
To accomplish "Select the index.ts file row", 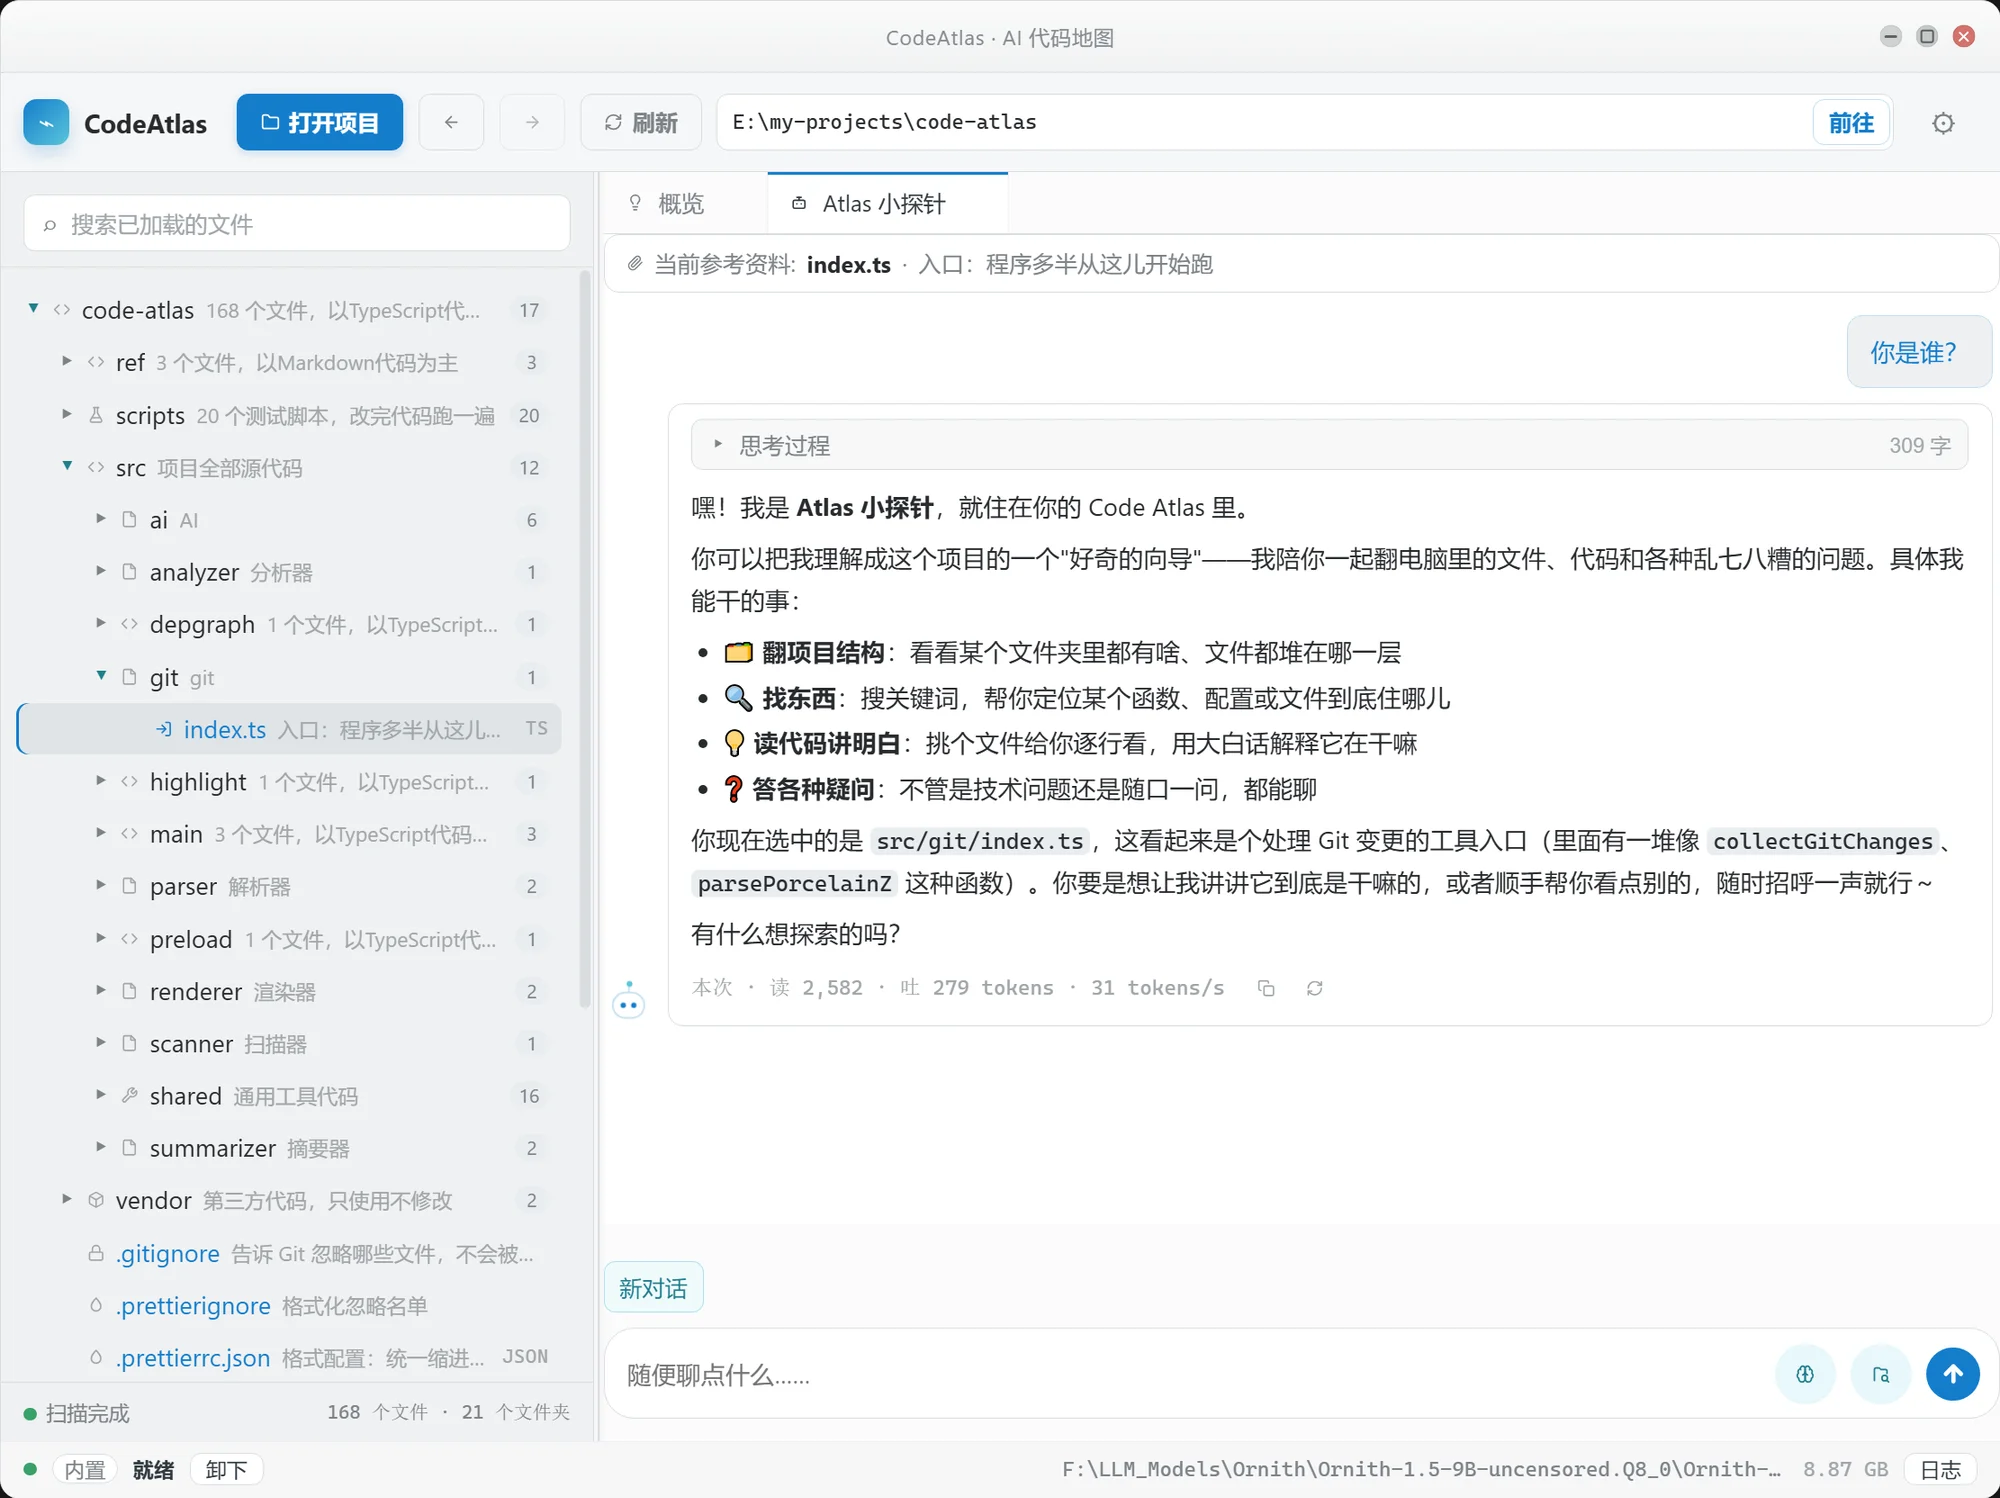I will click(289, 729).
